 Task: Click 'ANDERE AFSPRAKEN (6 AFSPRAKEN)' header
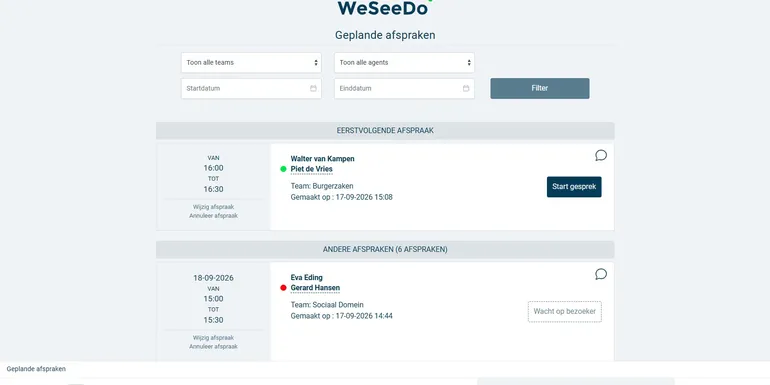[x=385, y=249]
